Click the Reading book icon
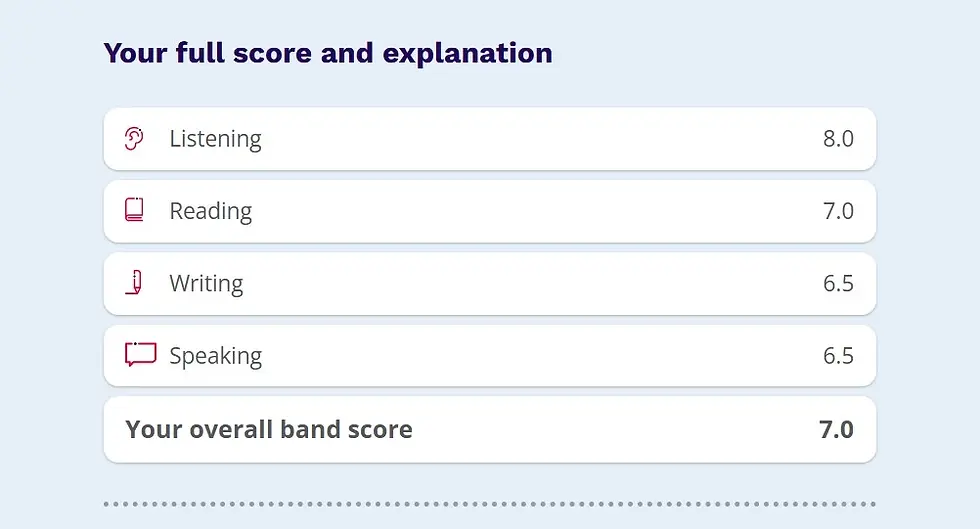 click(x=135, y=210)
